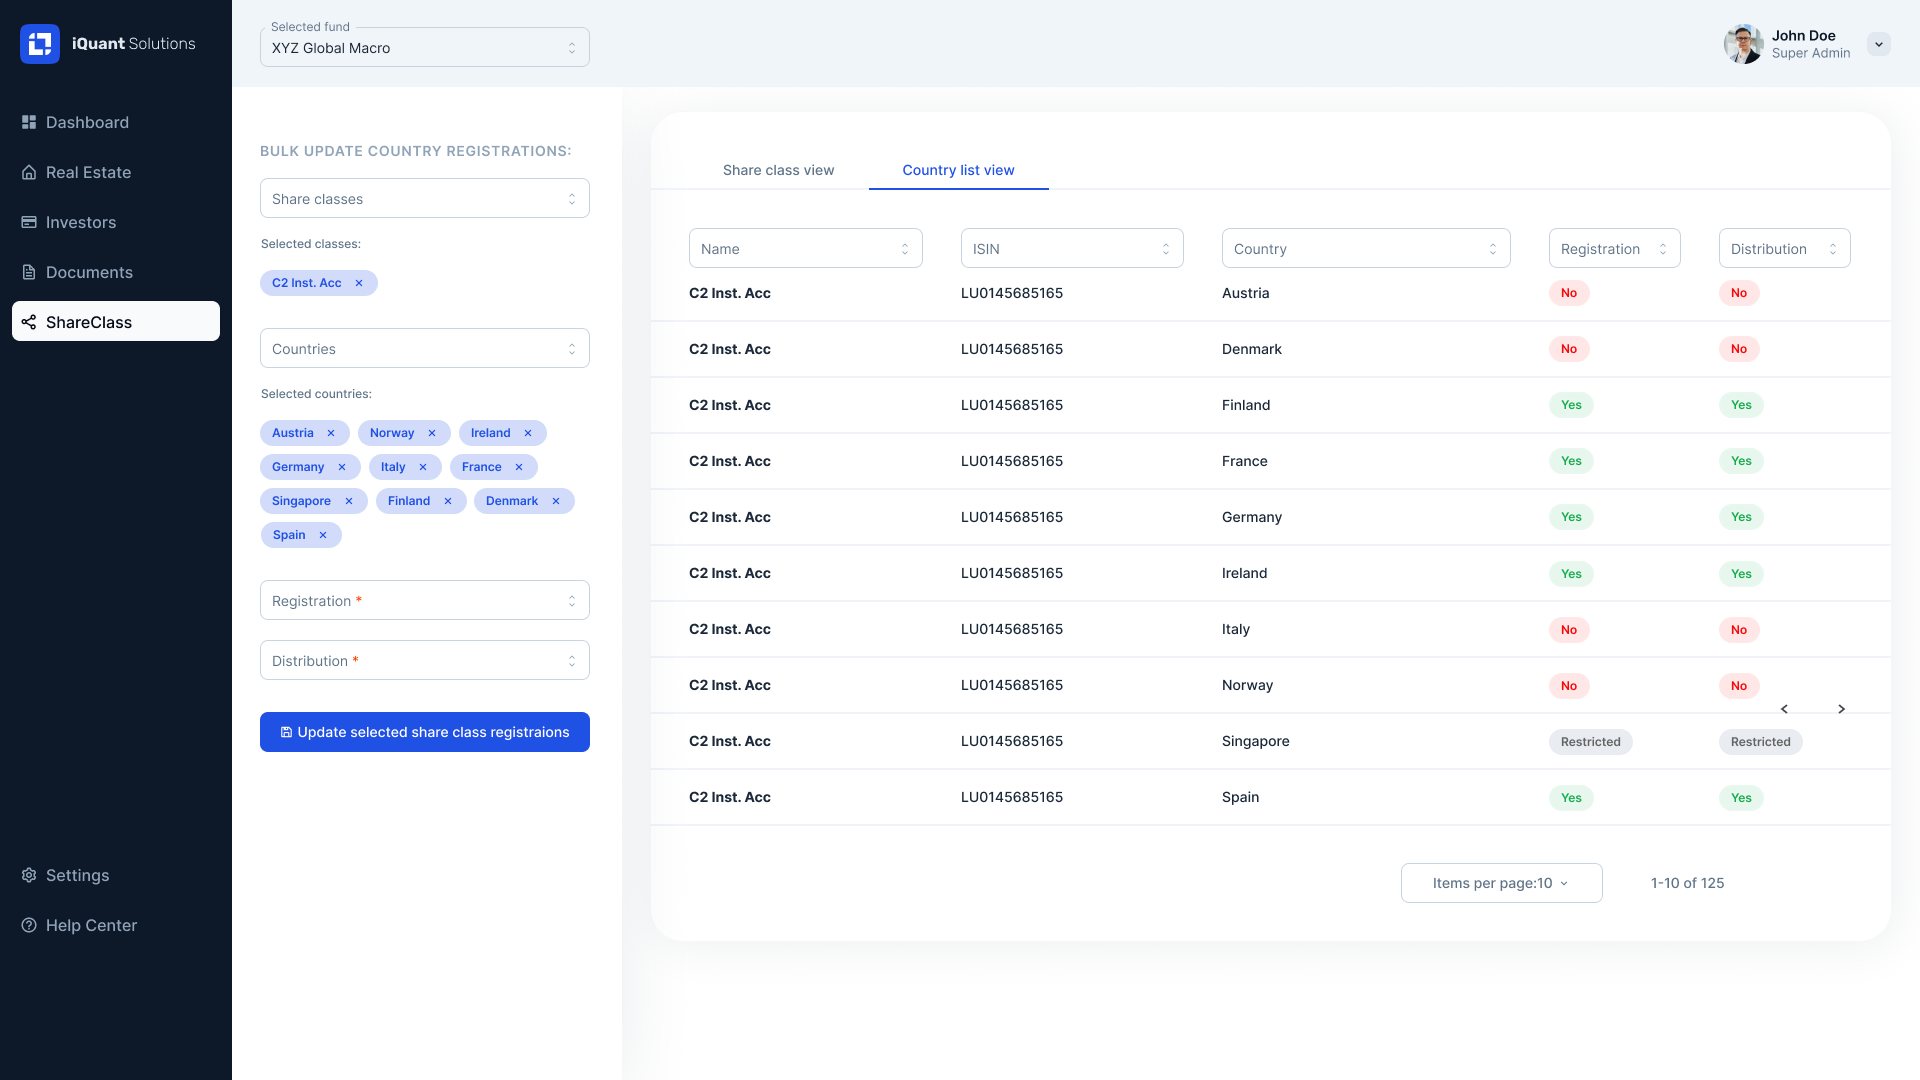Remove Norway from selected countries
The height and width of the screenshot is (1080, 1920).
click(432, 433)
